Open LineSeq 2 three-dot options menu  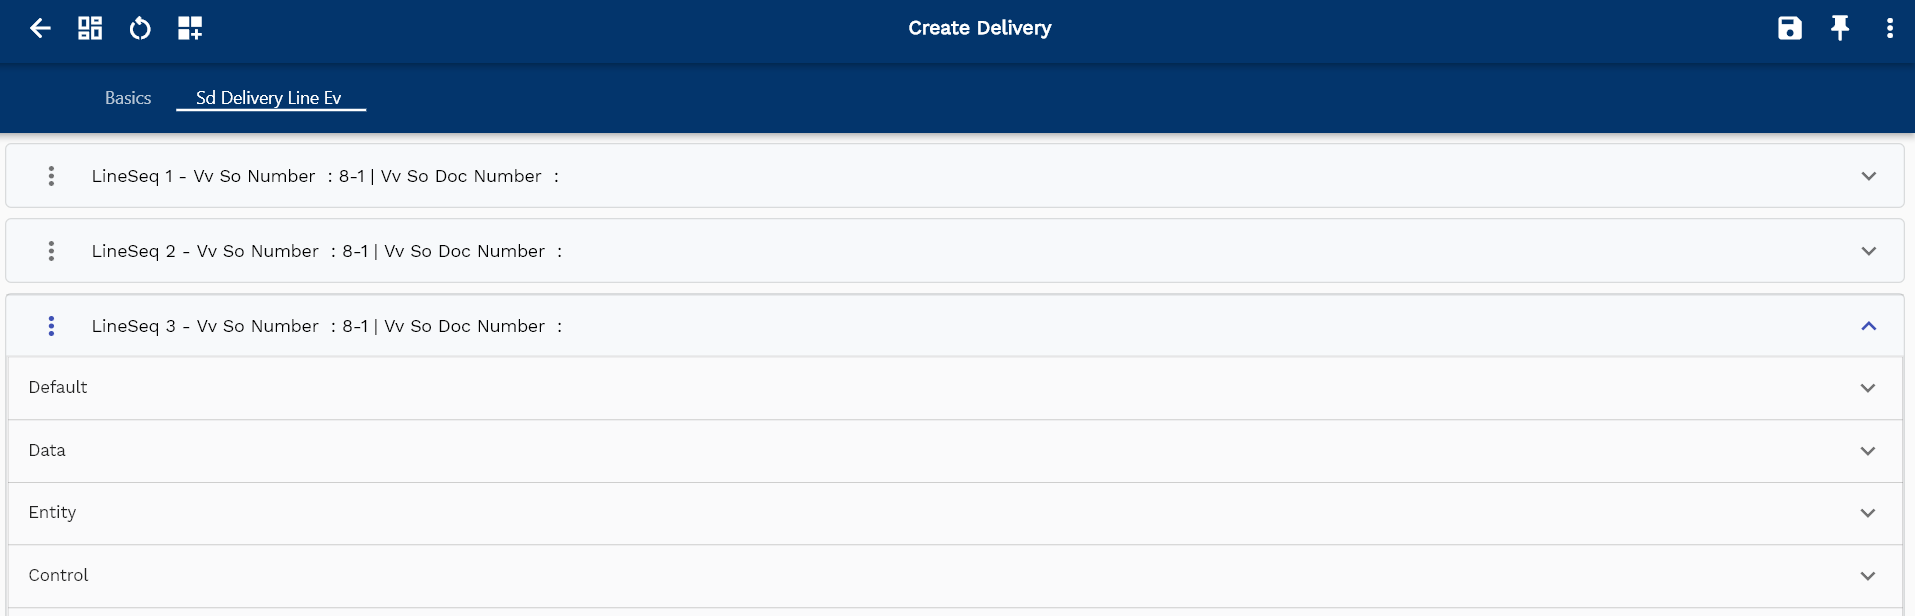pyautogui.click(x=51, y=251)
